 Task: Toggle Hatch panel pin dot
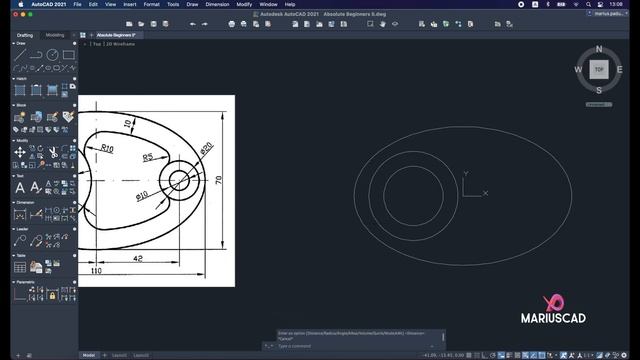tap(74, 79)
